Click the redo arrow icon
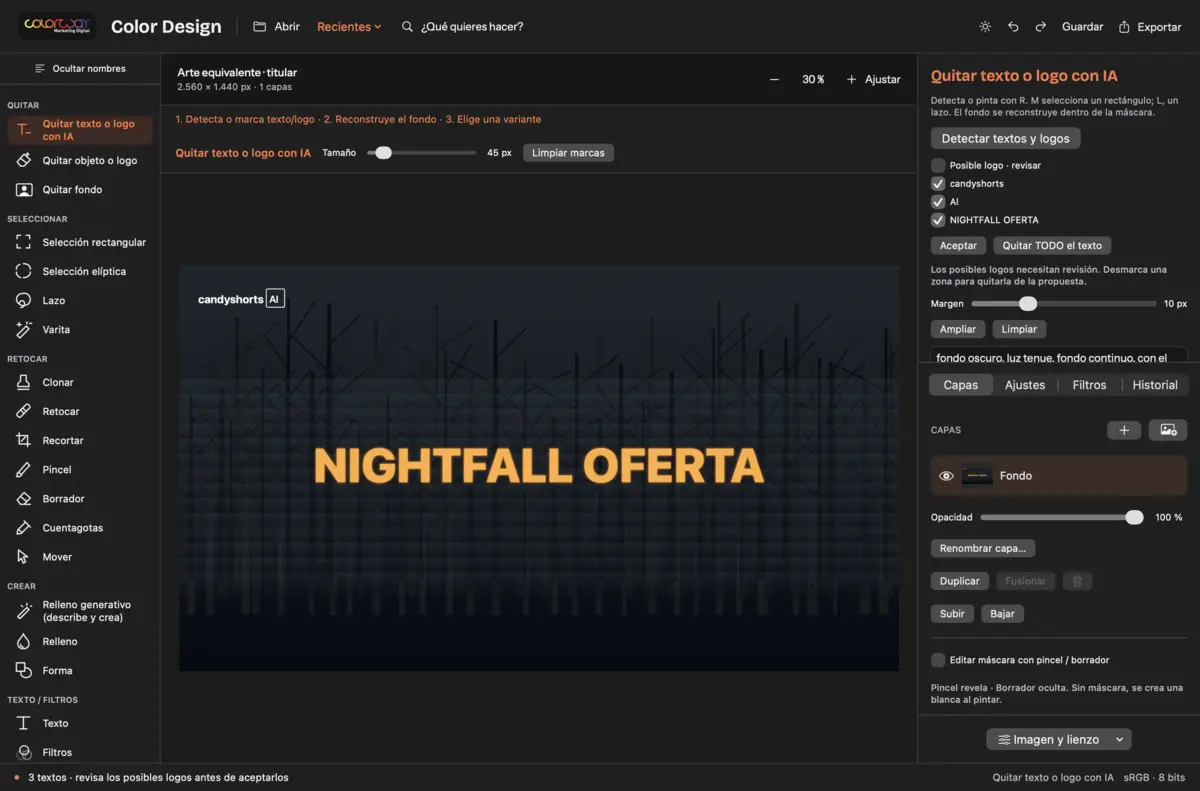The width and height of the screenshot is (1200, 791). click(x=1041, y=27)
